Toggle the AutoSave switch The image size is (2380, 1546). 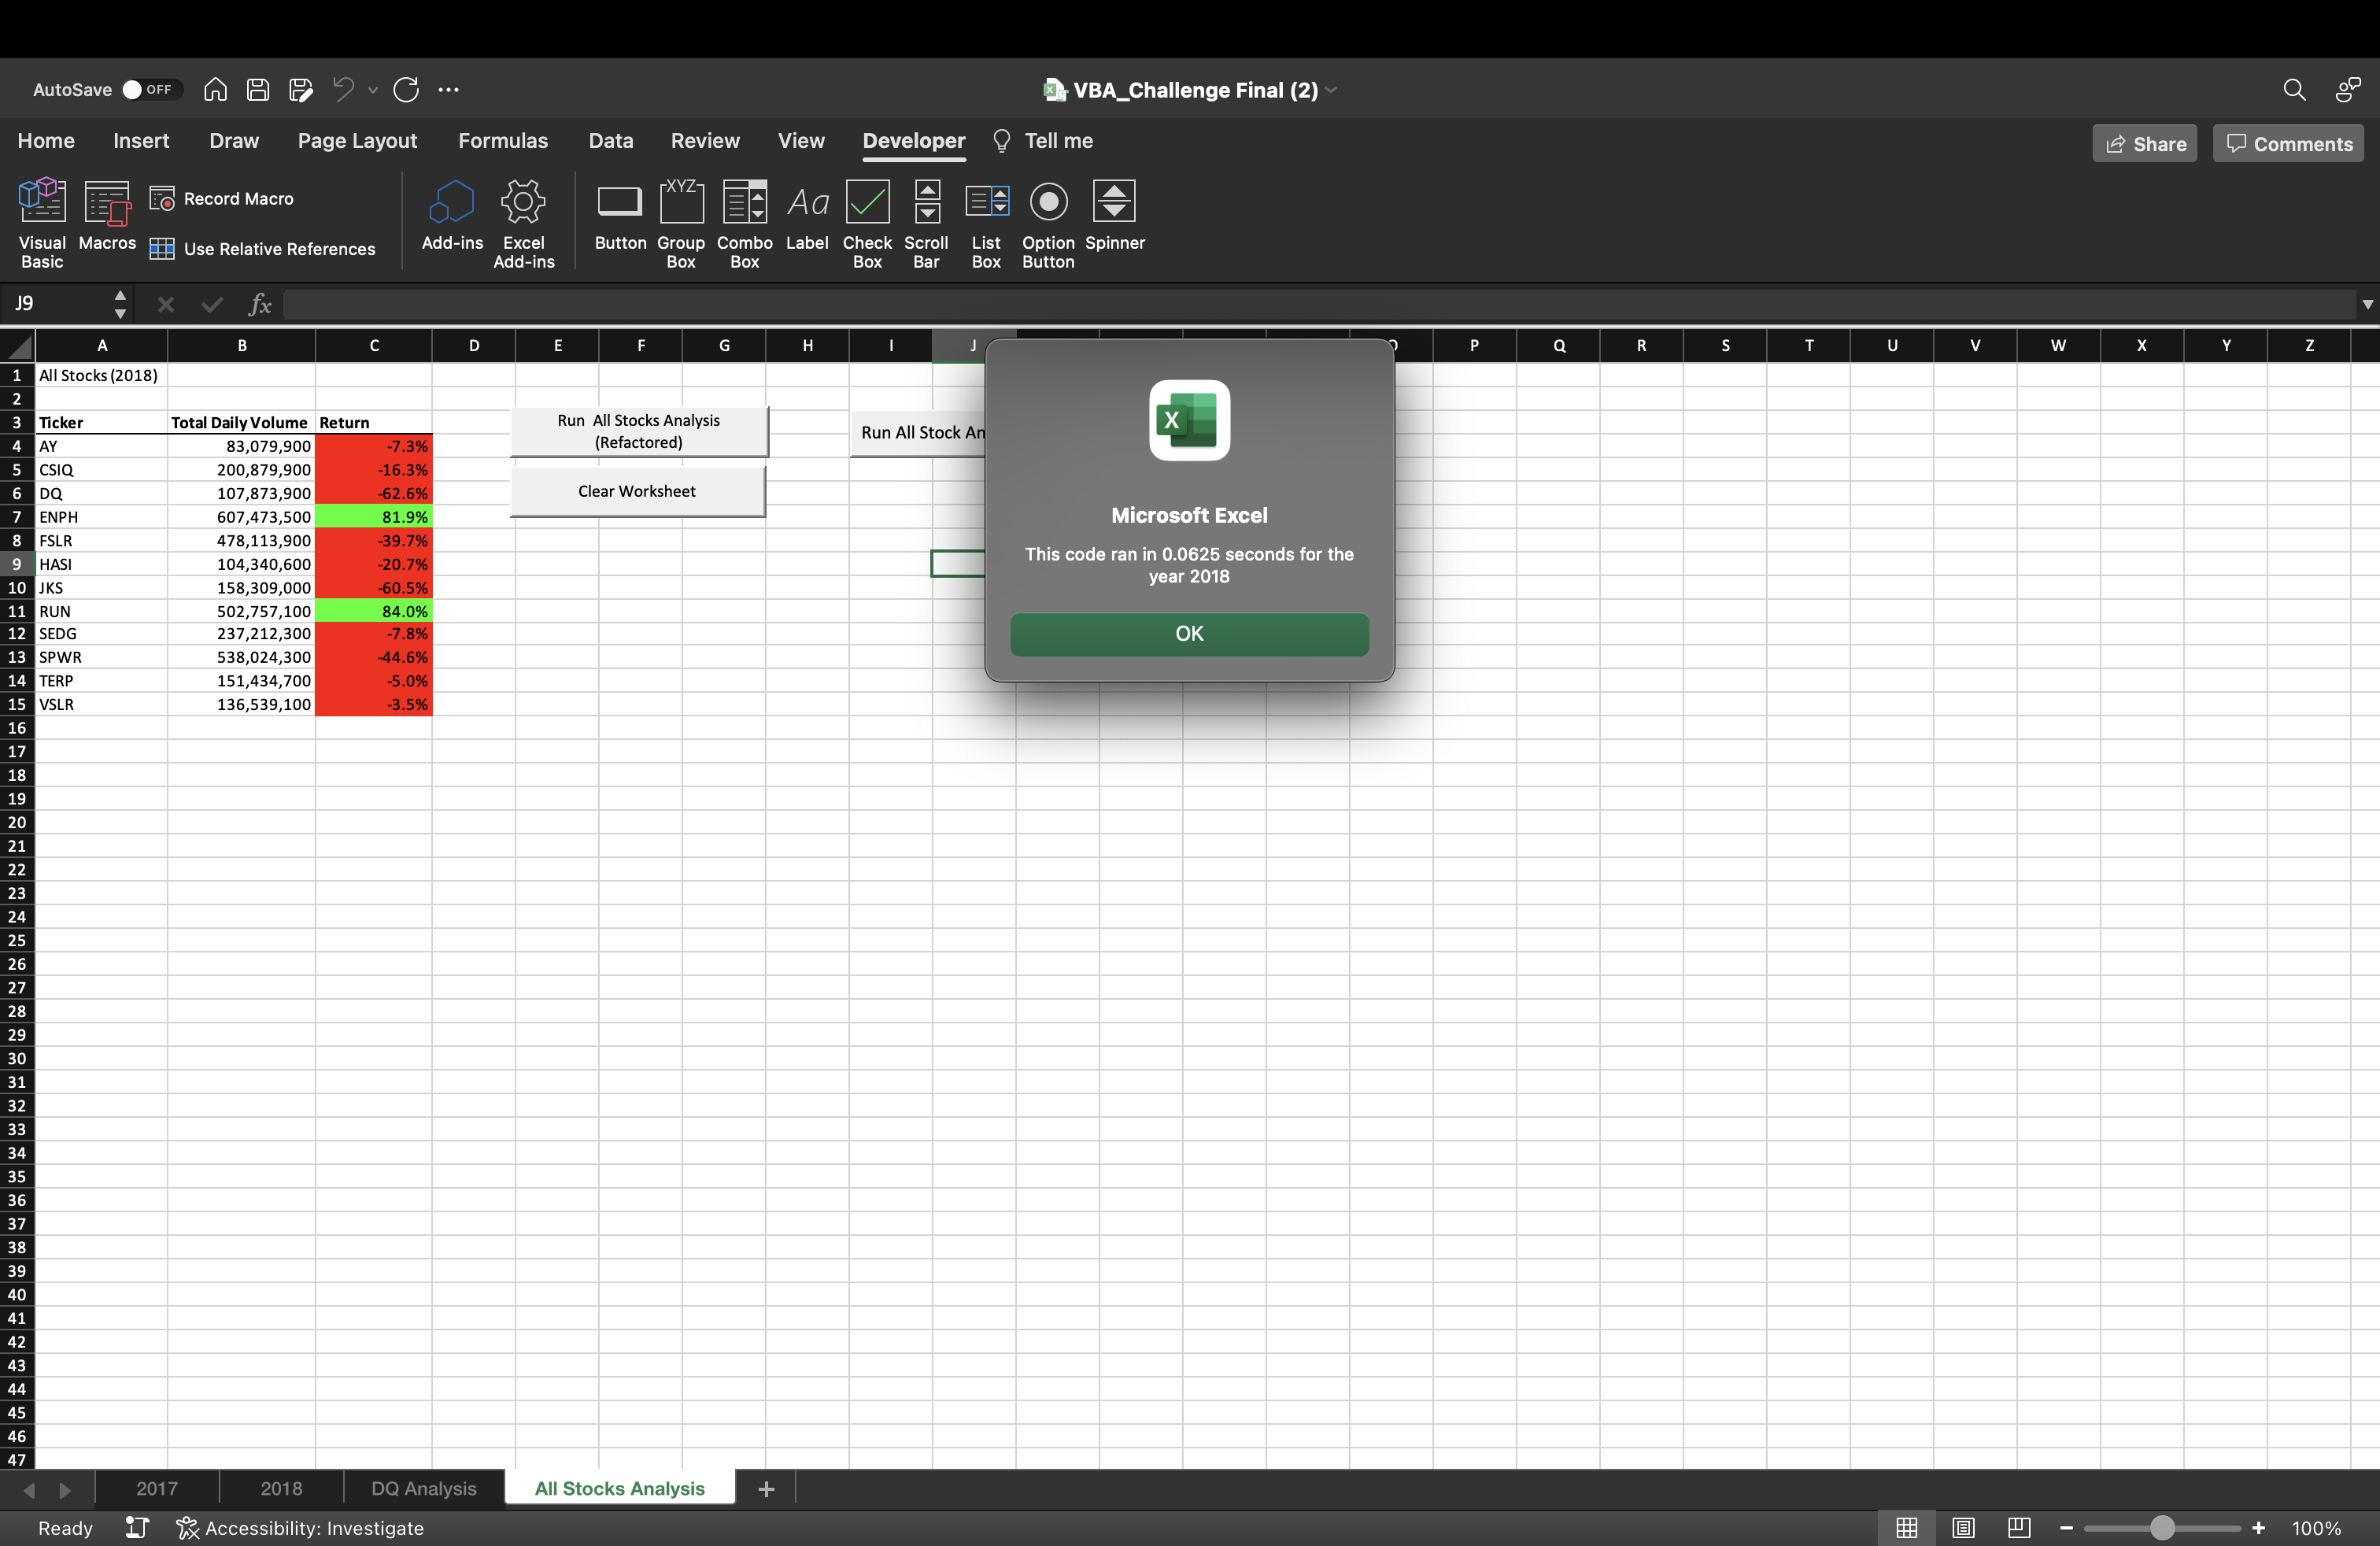pyautogui.click(x=150, y=90)
